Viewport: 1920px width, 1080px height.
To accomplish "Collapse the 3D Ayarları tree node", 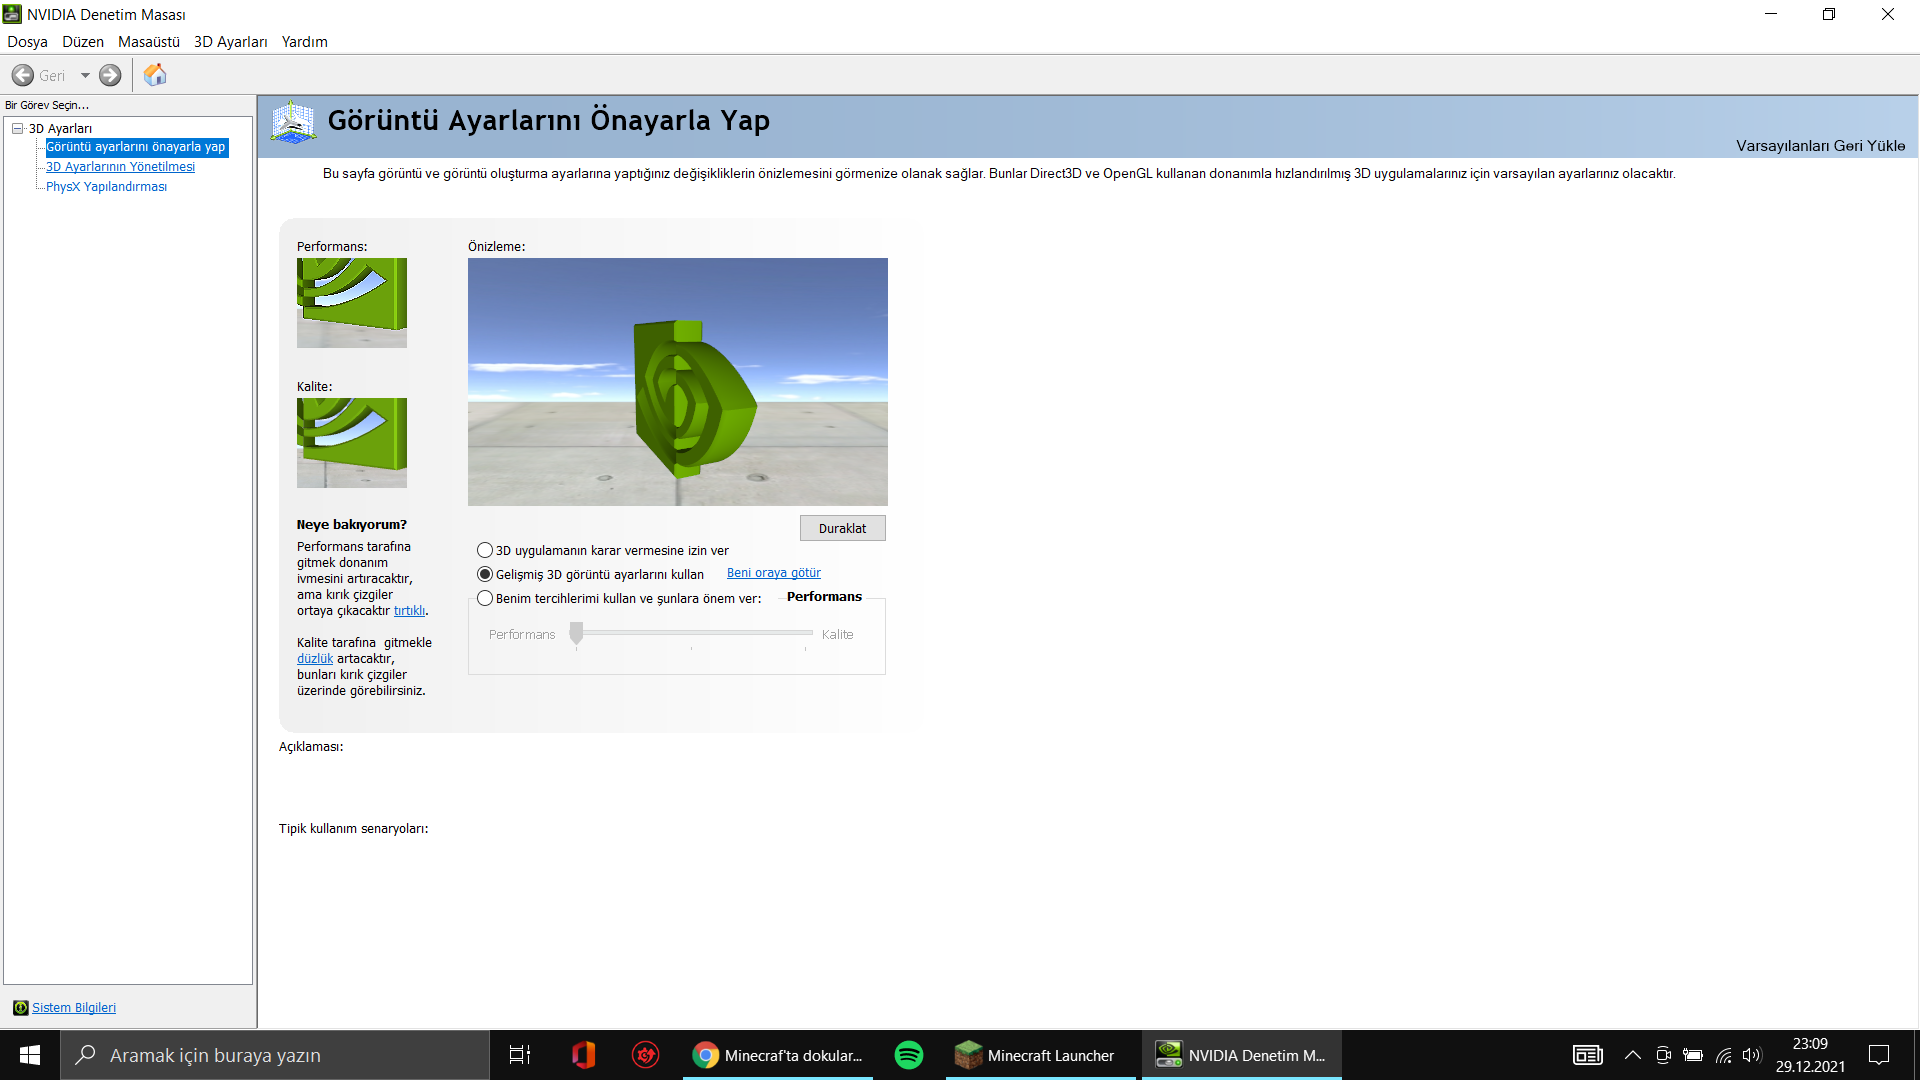I will tap(18, 128).
